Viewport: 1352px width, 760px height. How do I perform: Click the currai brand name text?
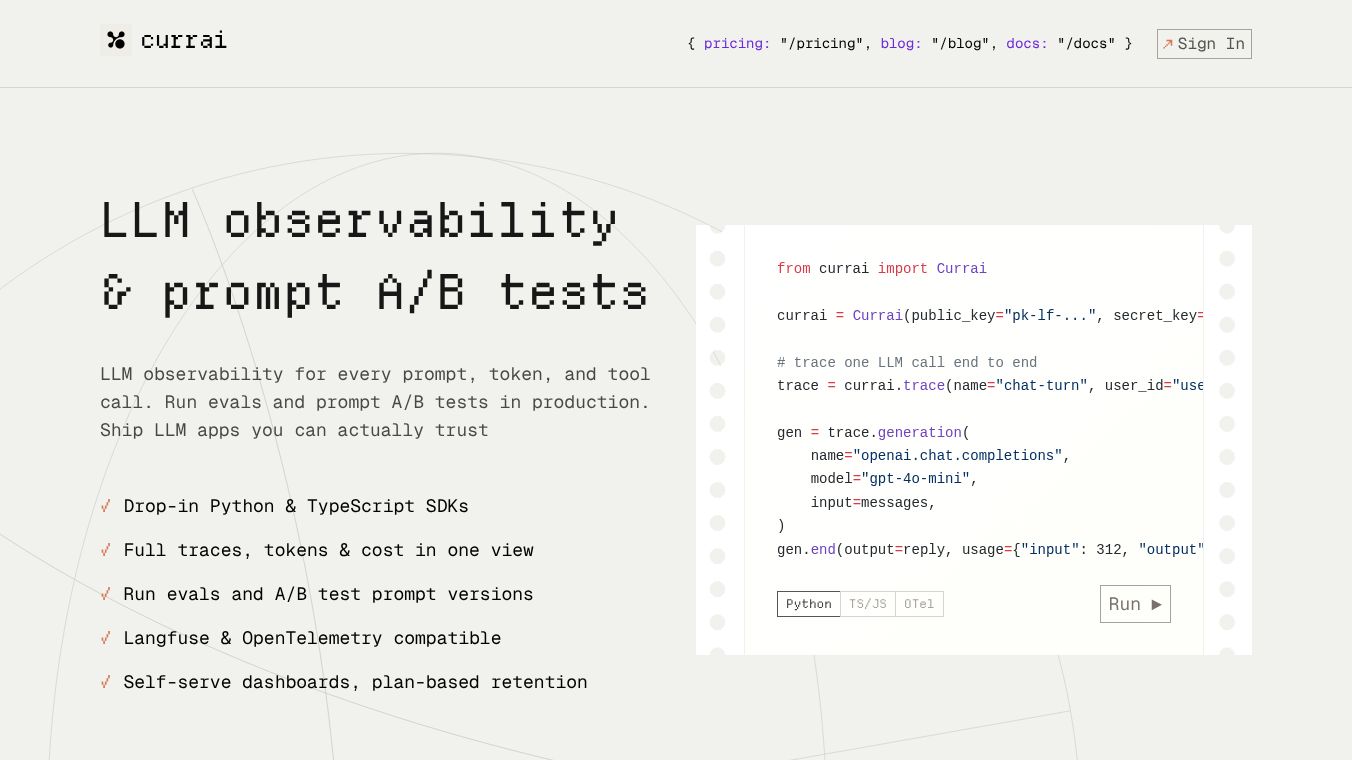184,40
